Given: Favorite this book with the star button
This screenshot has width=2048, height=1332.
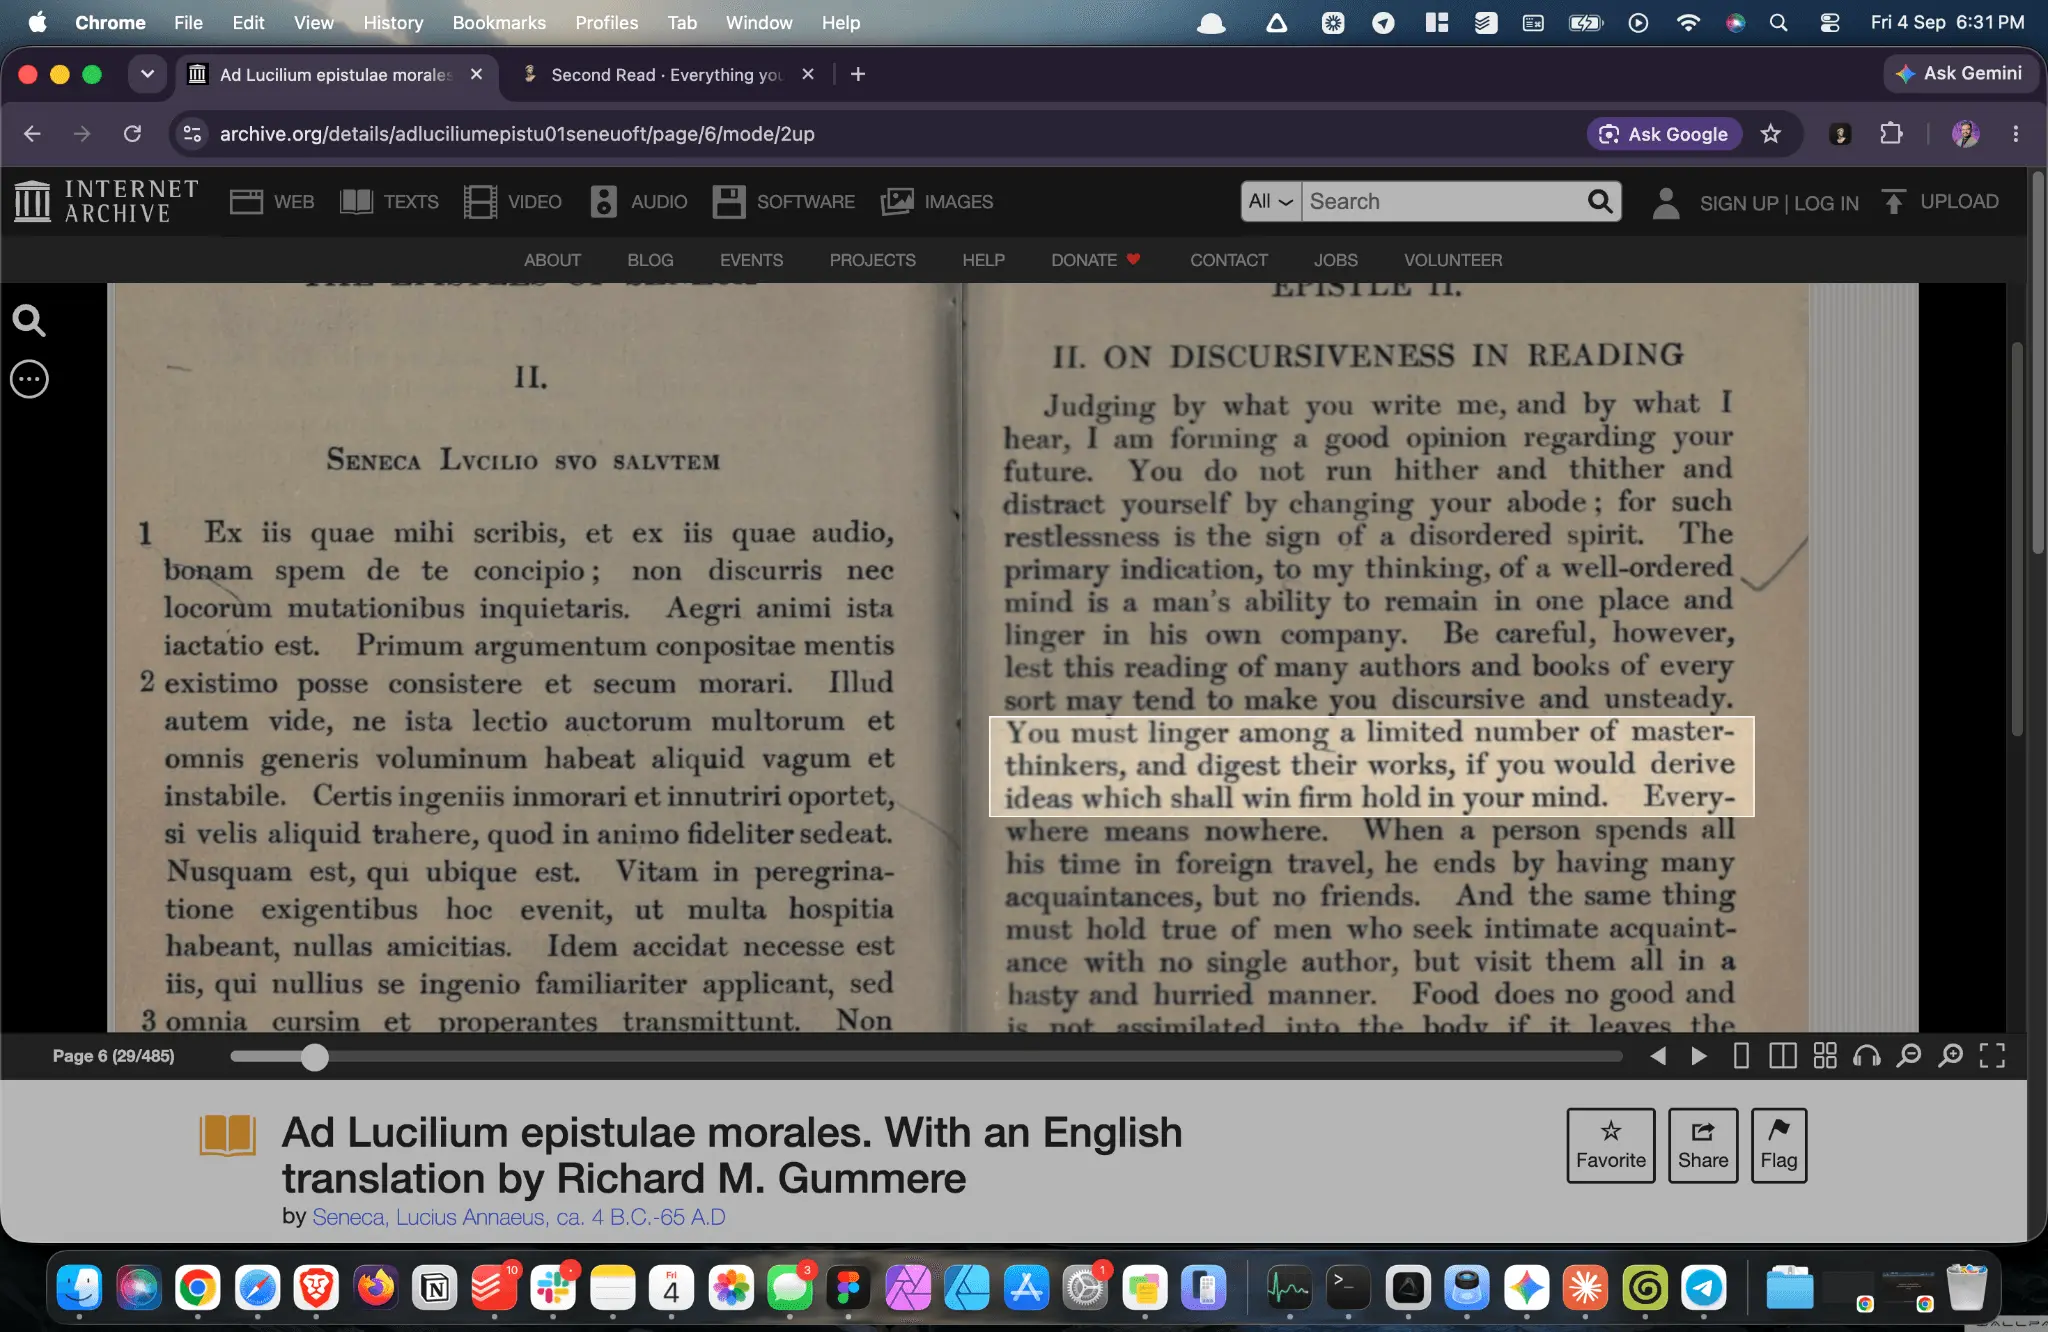Looking at the screenshot, I should 1611,1146.
